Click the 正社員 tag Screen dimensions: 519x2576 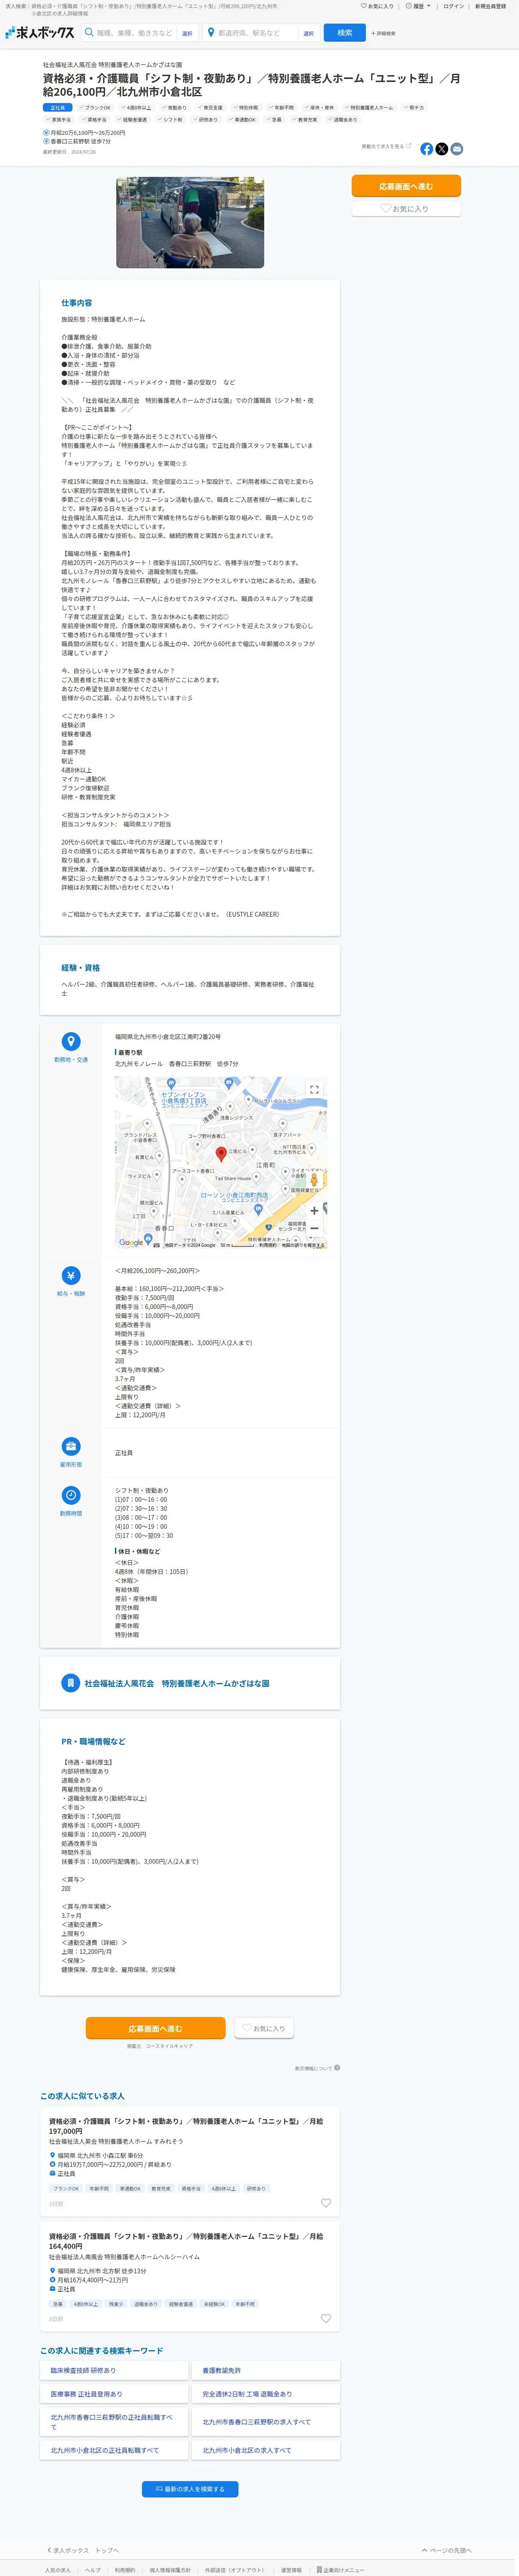[57, 107]
